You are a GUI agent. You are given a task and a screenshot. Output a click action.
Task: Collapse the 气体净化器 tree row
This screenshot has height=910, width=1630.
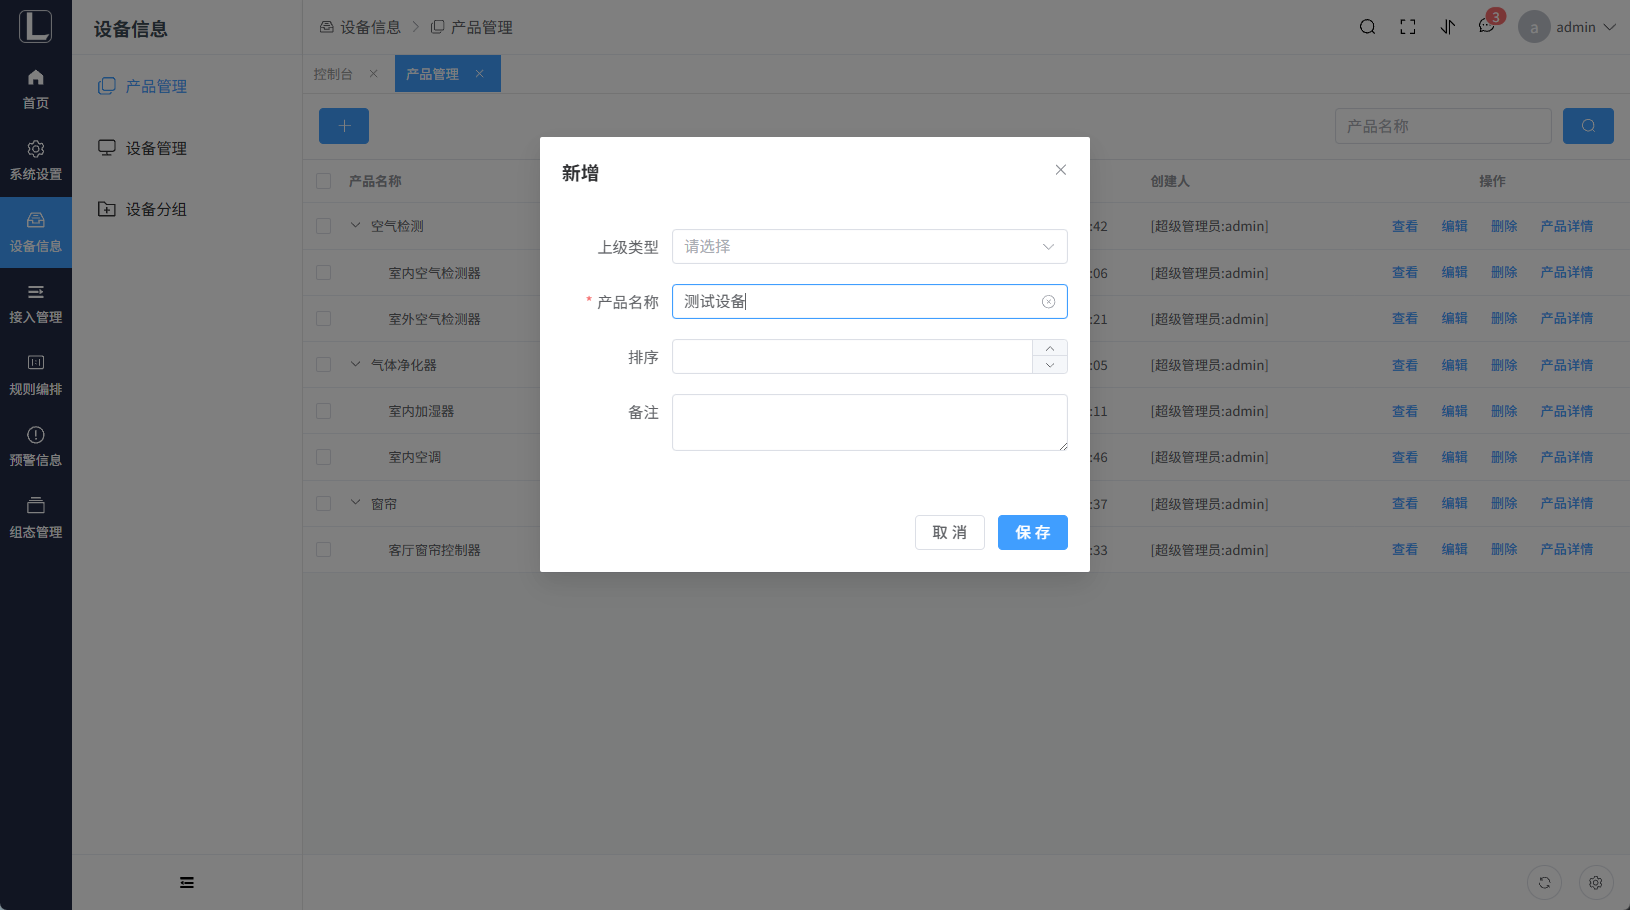(355, 364)
